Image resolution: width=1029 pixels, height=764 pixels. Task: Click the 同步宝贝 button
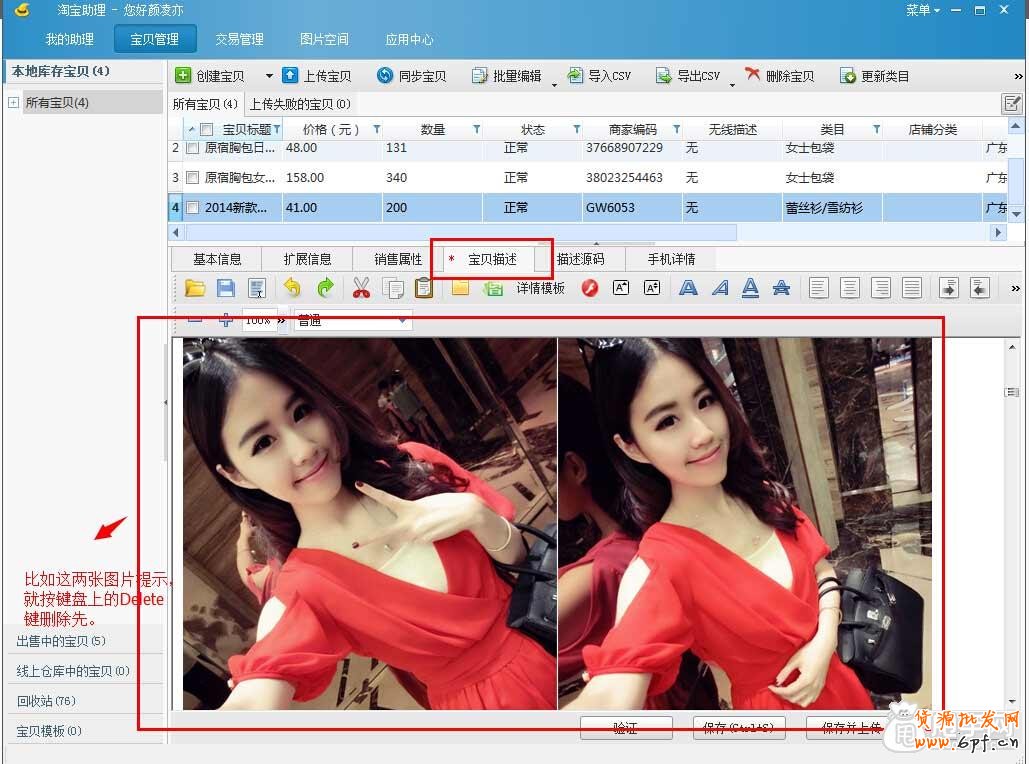click(411, 76)
